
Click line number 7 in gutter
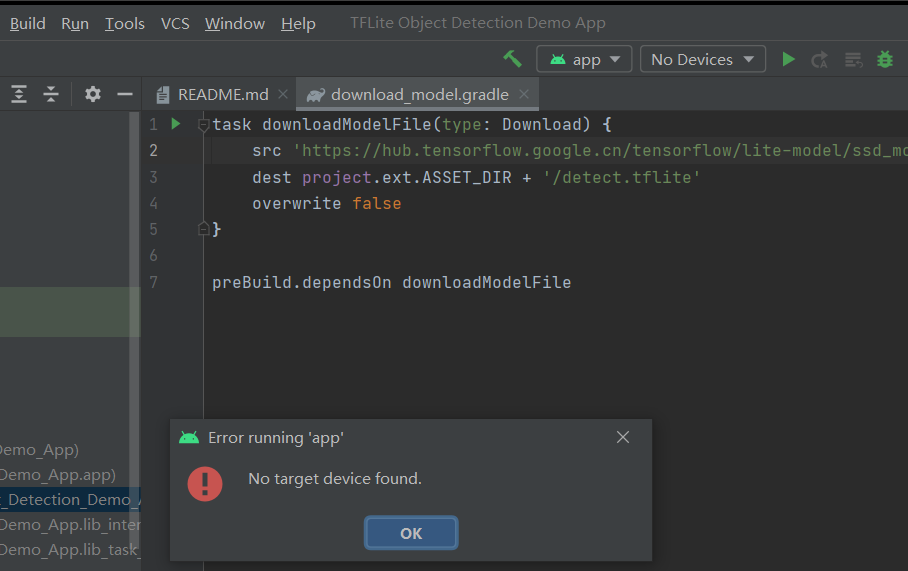[153, 283]
